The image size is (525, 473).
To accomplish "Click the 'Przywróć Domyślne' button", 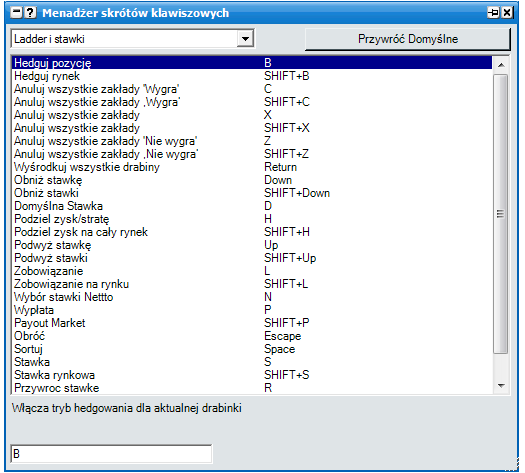I will click(x=407, y=39).
